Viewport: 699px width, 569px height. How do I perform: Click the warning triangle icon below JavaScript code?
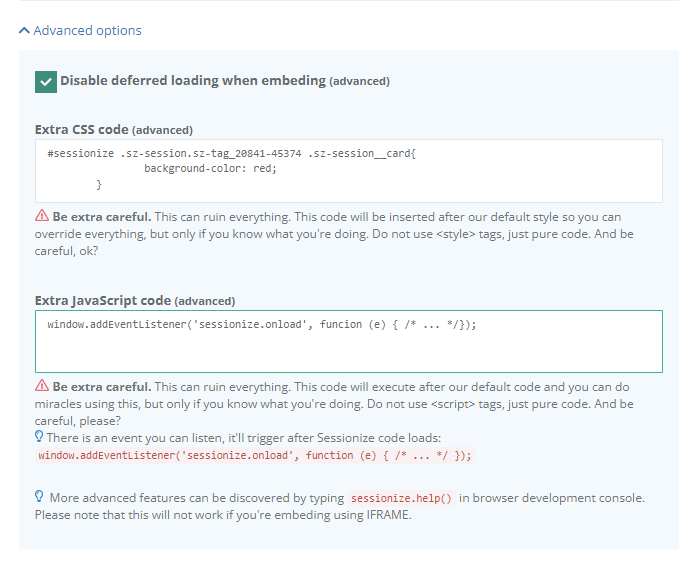[x=42, y=387]
